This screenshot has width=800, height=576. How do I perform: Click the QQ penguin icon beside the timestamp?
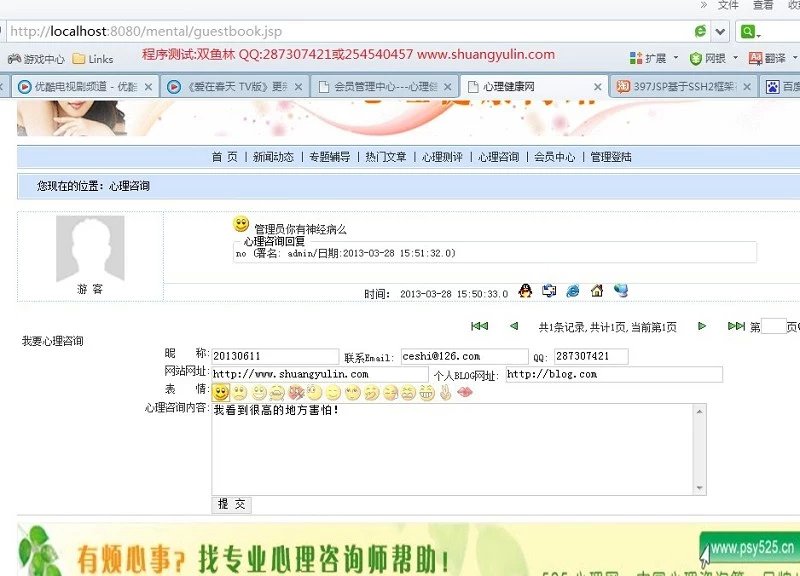tap(525, 291)
